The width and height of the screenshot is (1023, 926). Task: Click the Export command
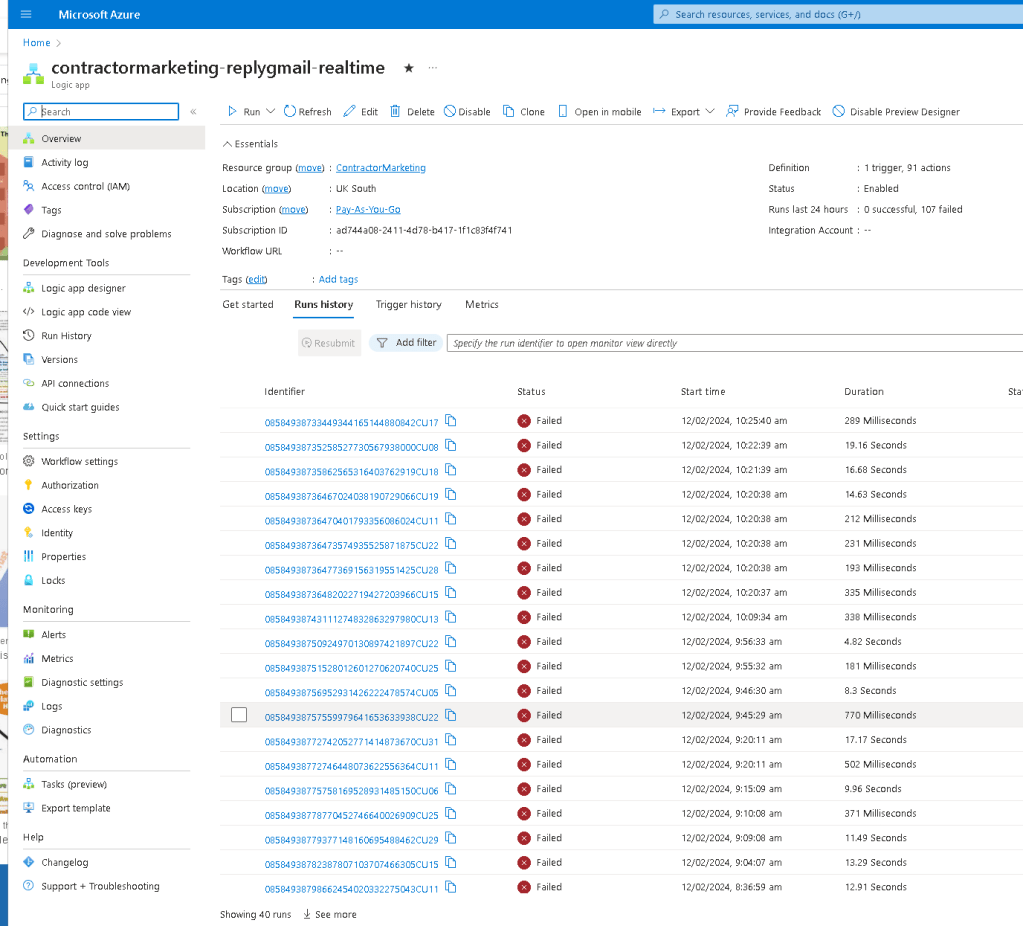677,112
